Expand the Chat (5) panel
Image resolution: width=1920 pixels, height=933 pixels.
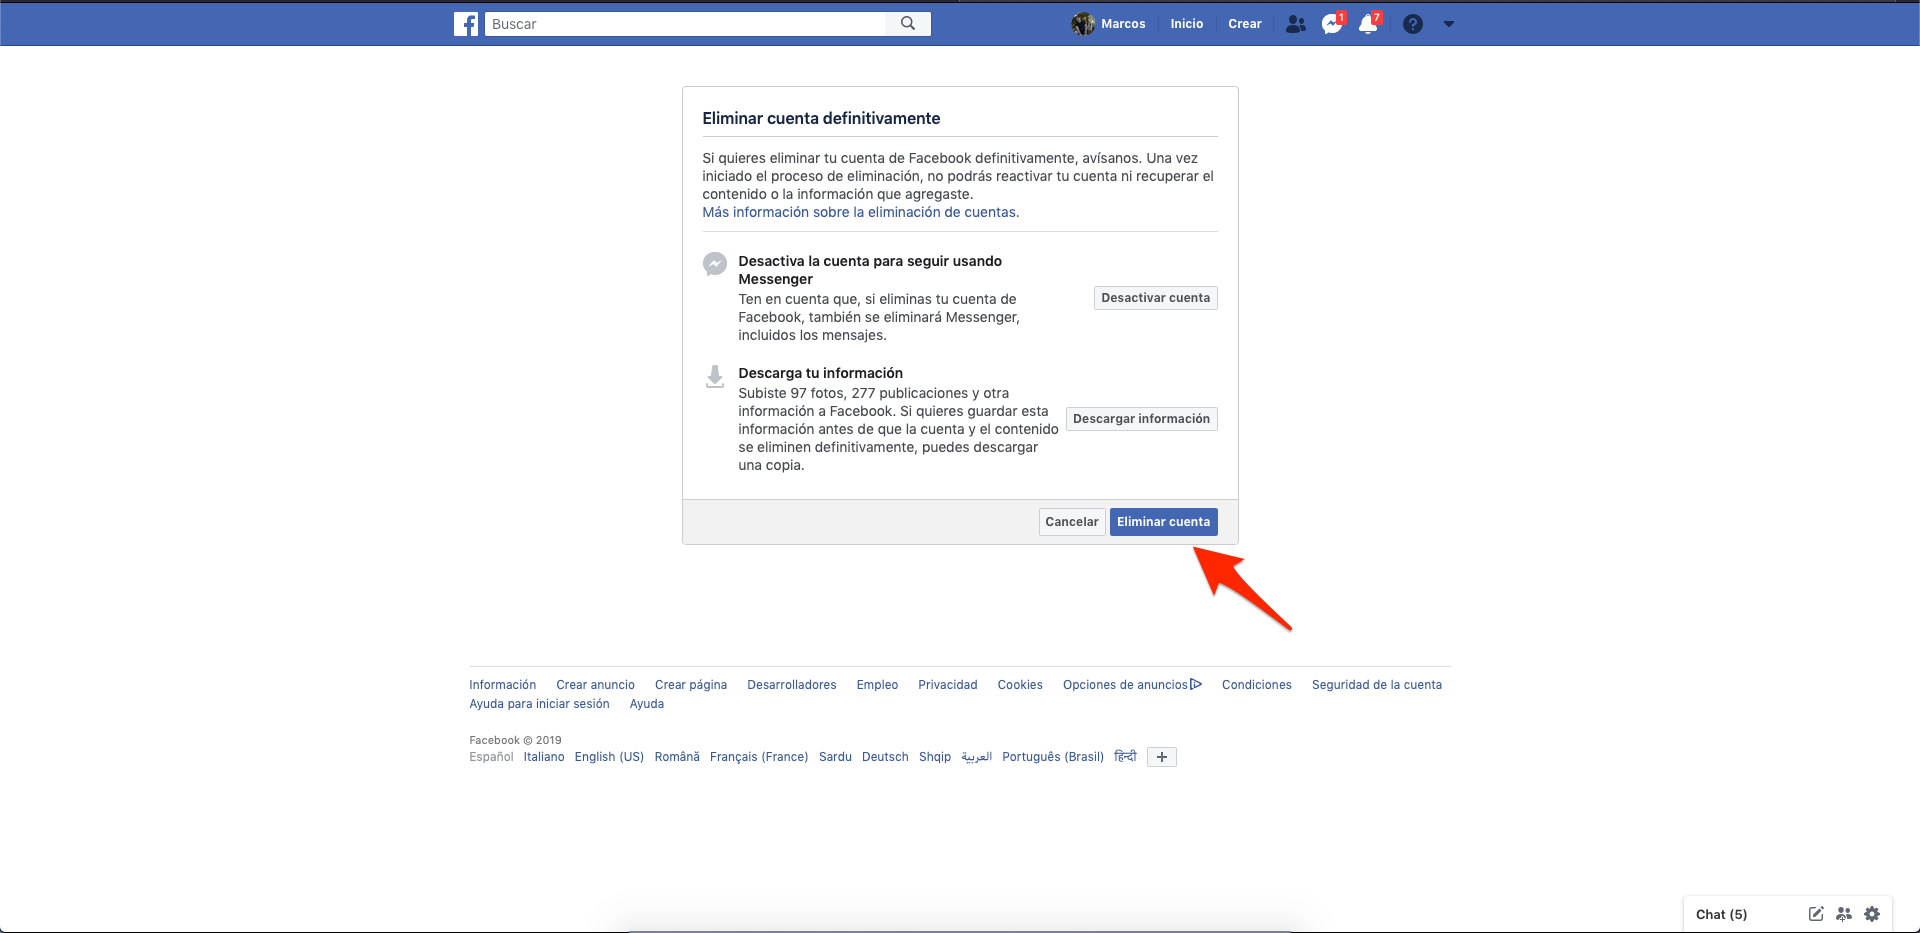pos(1721,914)
